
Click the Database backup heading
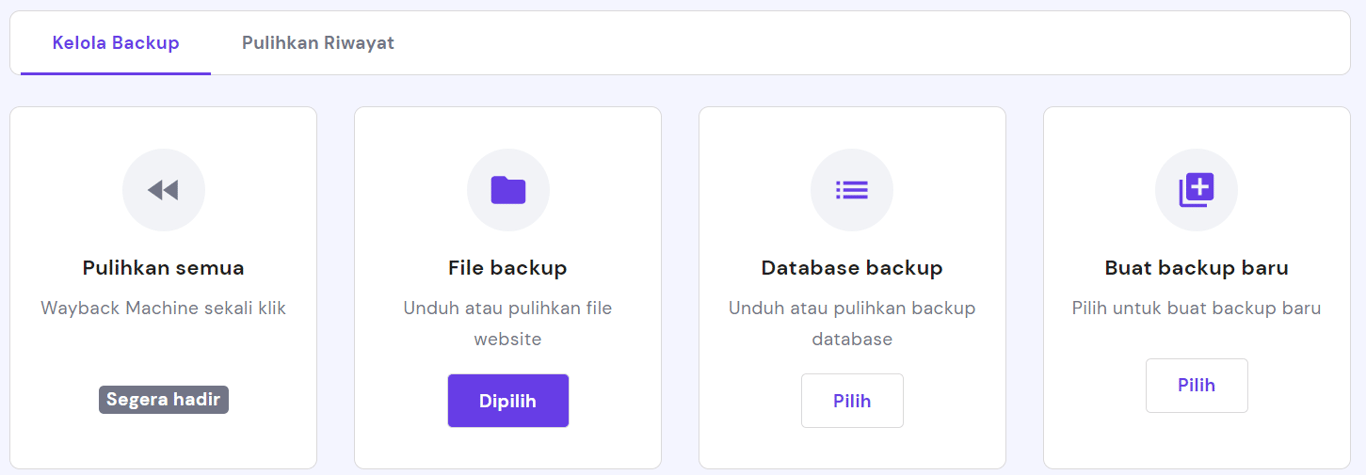click(852, 268)
